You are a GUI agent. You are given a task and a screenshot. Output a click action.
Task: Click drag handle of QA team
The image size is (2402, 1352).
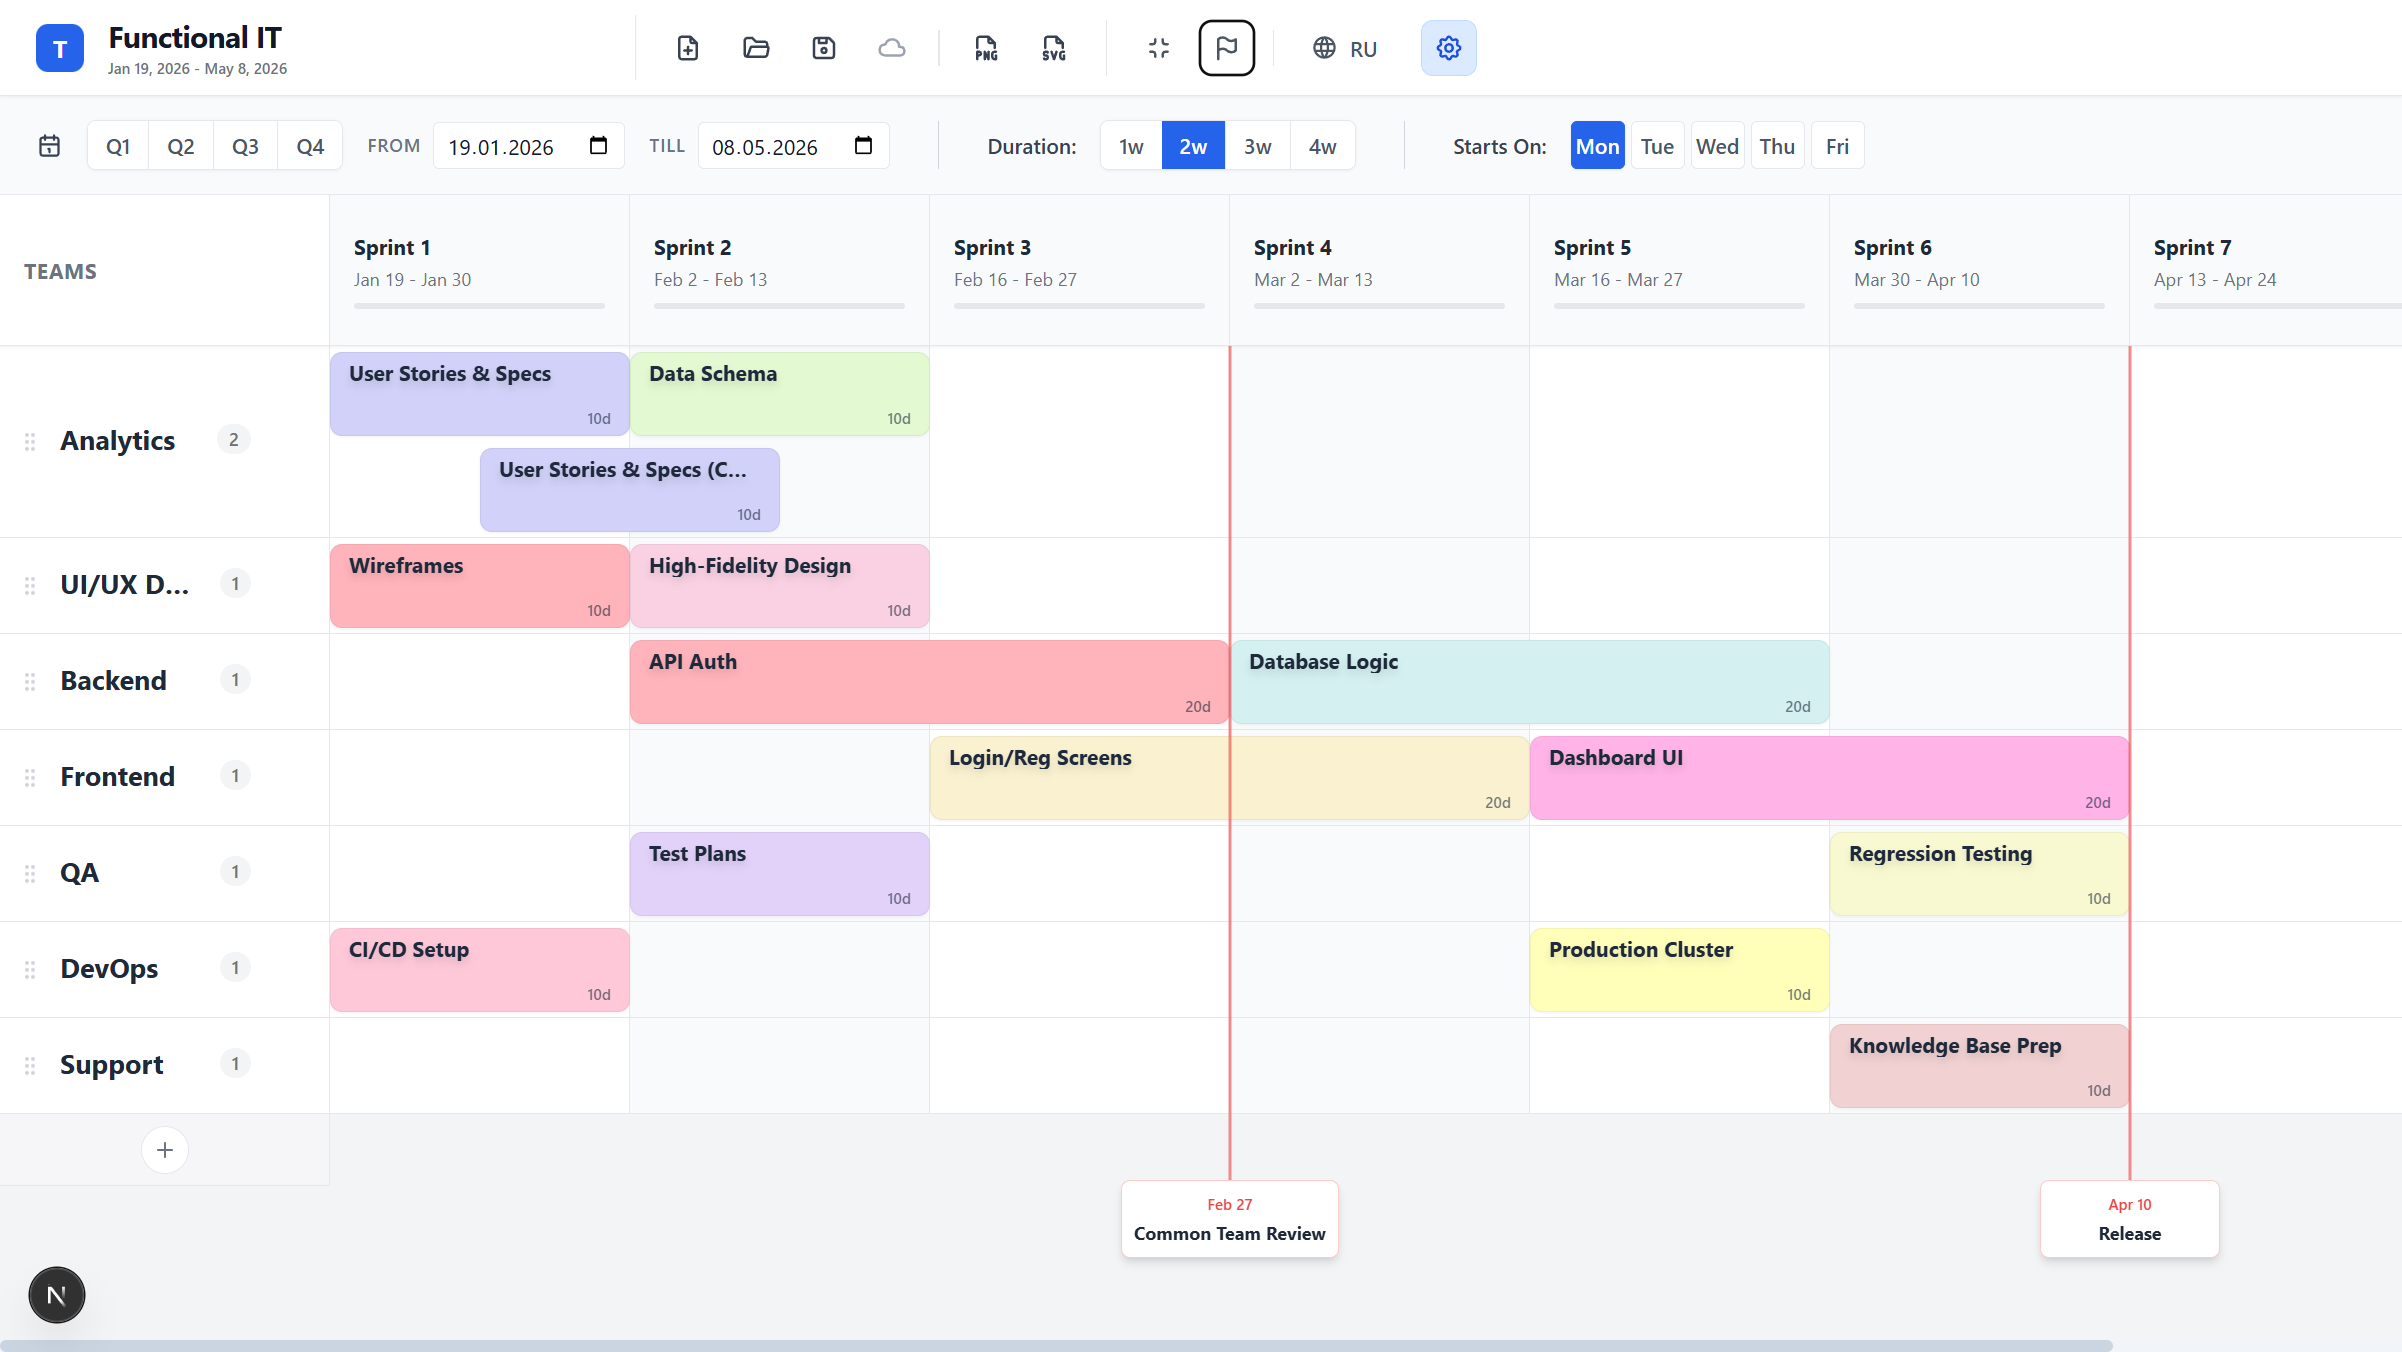click(x=30, y=873)
